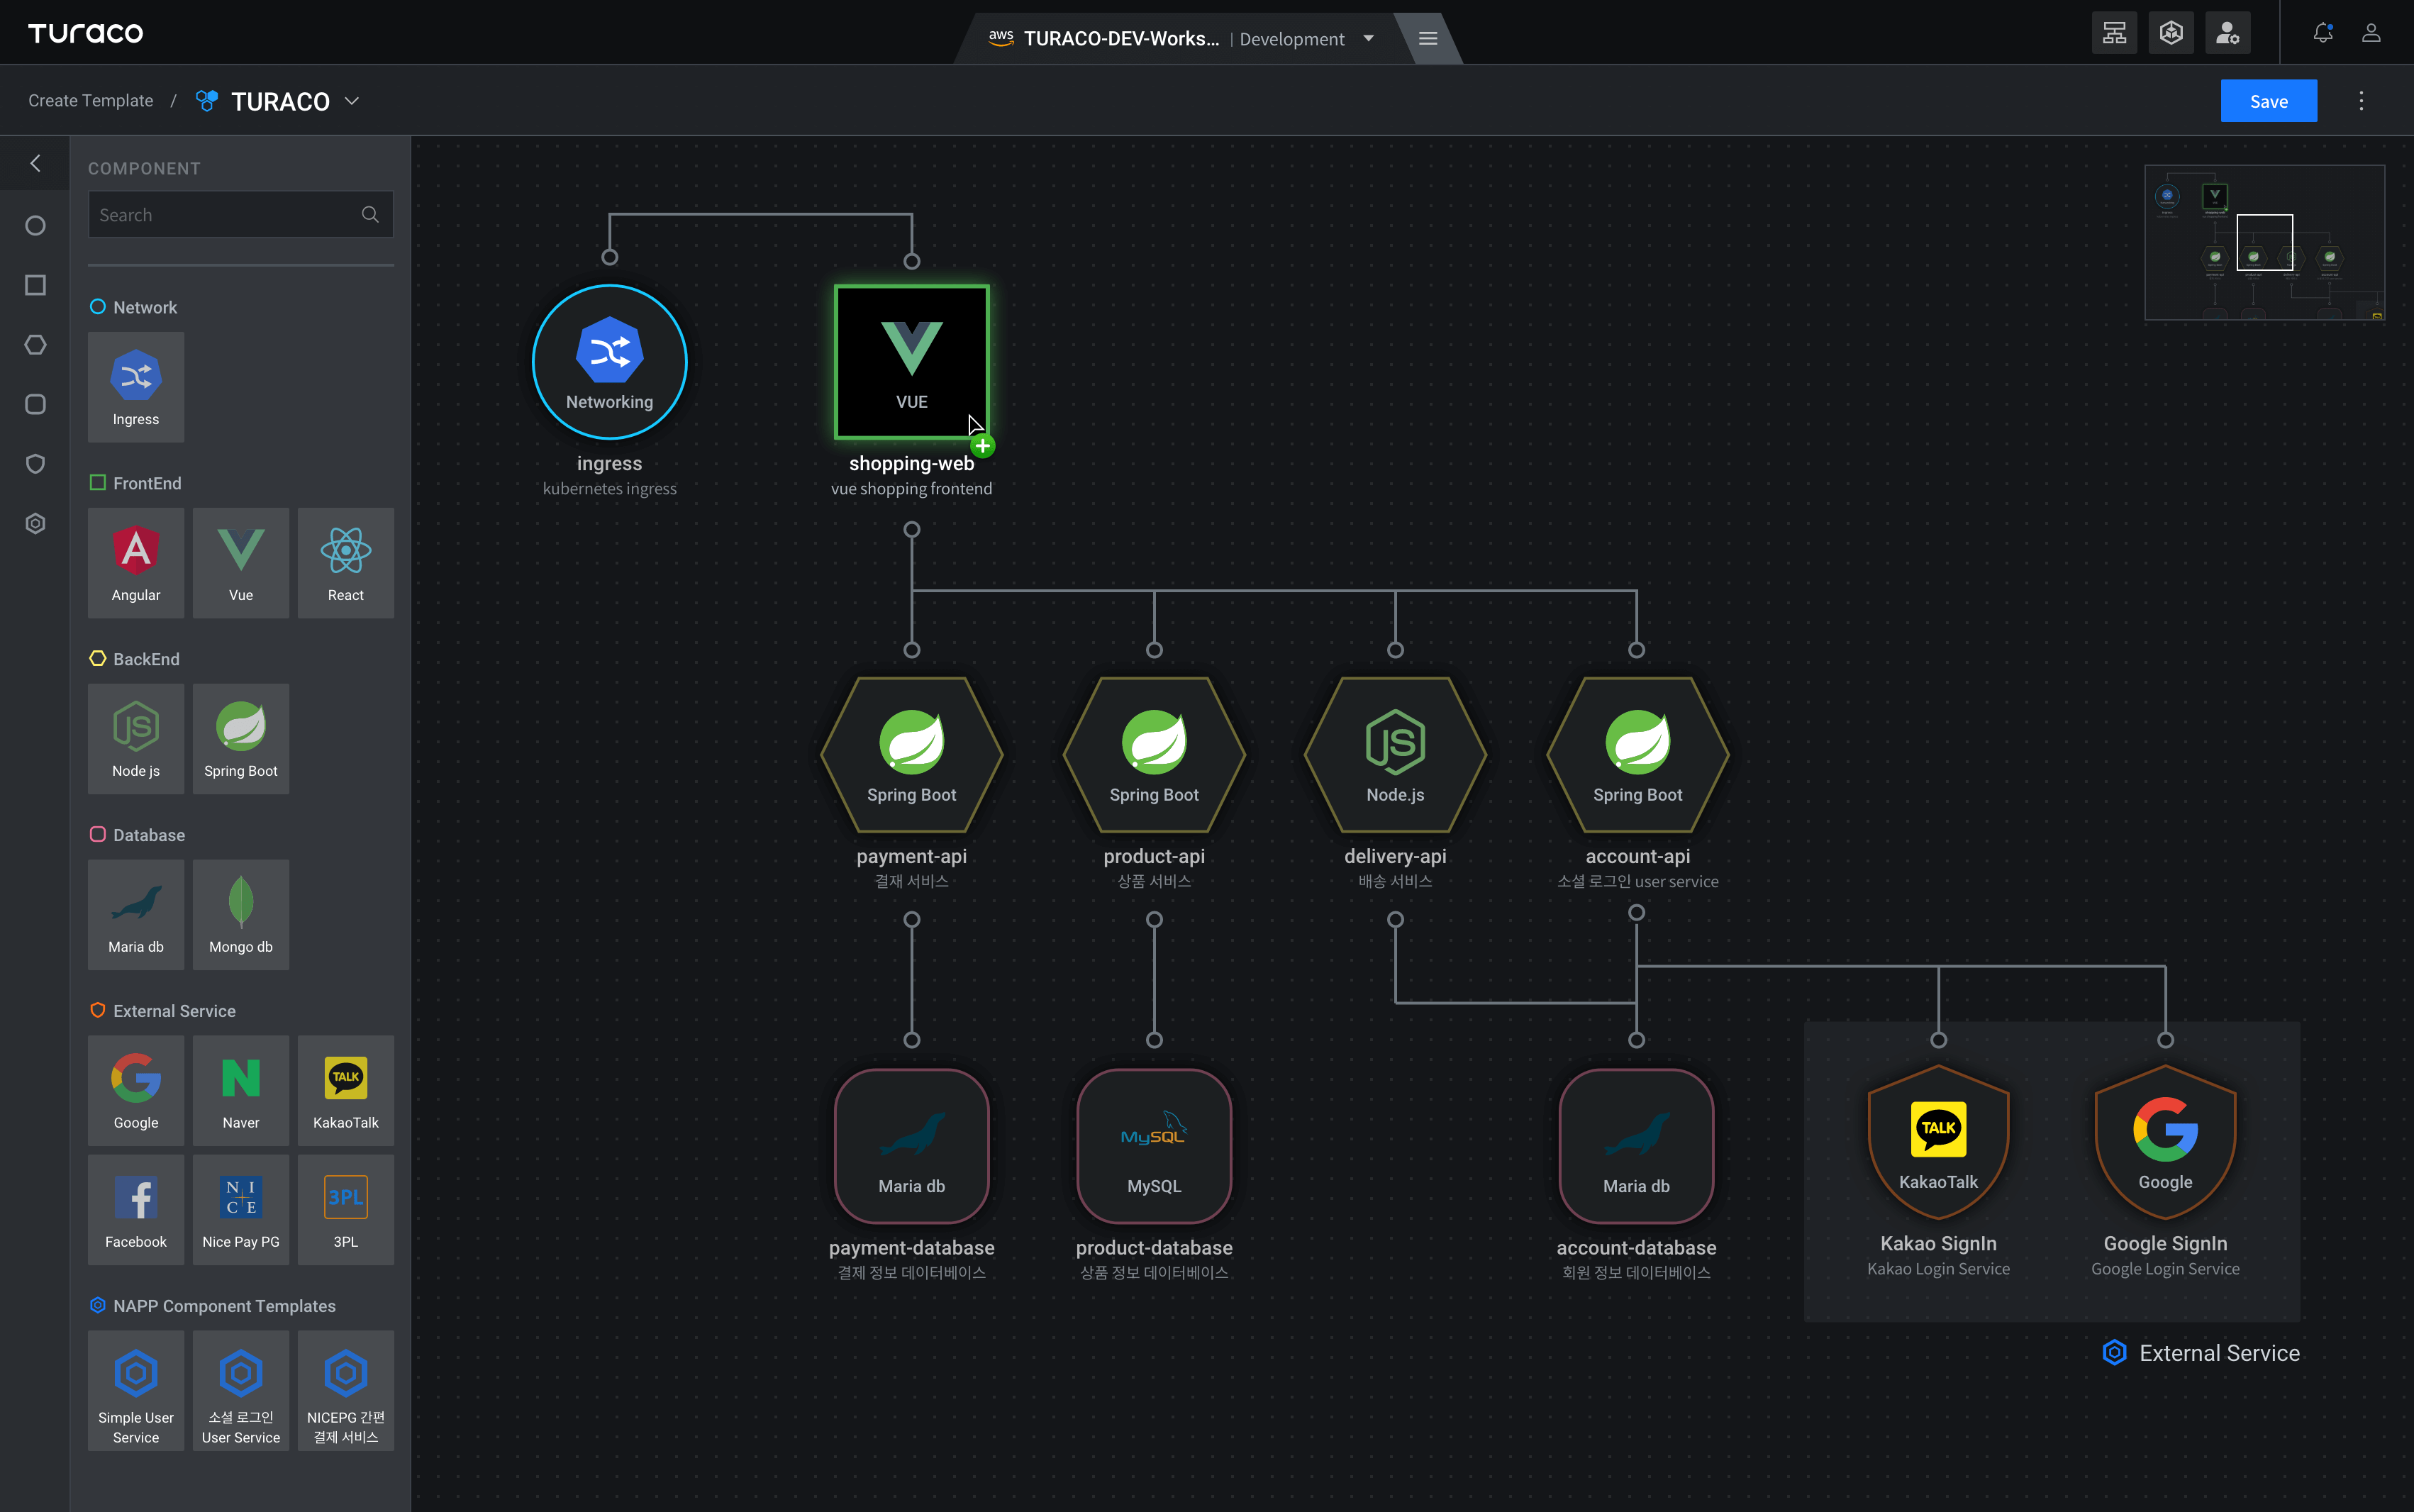
Task: Select the Ingress component in Network palette
Action: click(136, 387)
